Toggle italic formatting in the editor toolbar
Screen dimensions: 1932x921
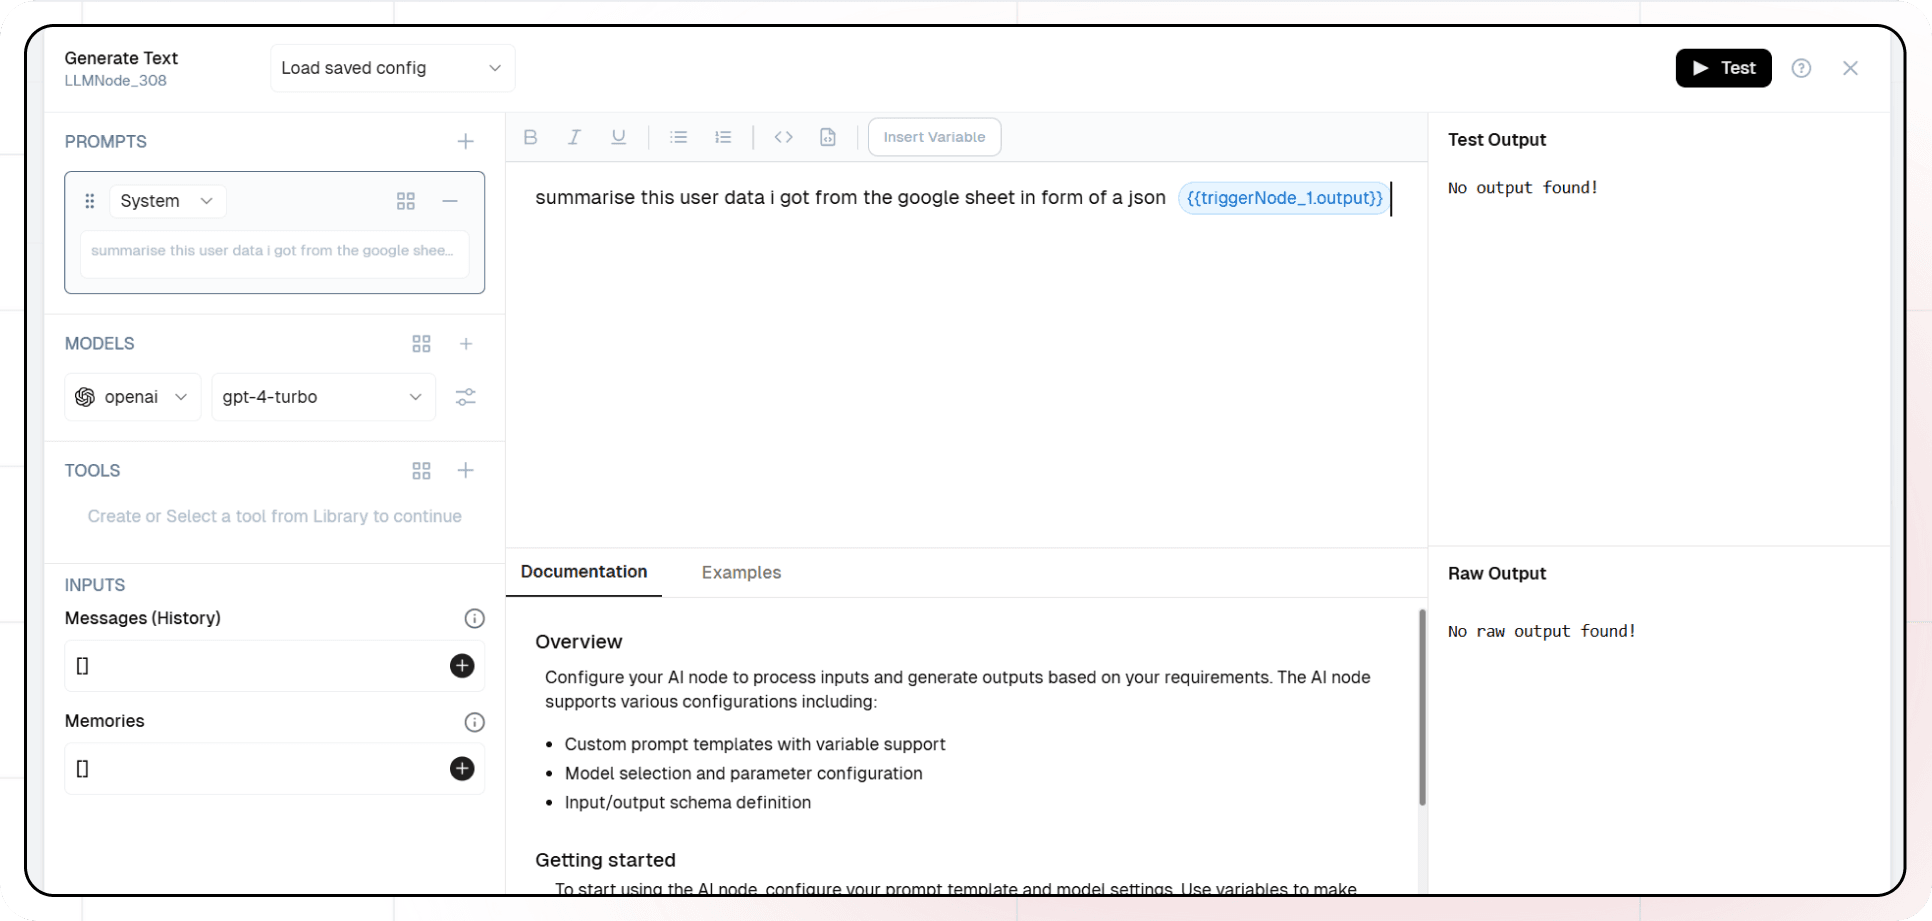[574, 137]
